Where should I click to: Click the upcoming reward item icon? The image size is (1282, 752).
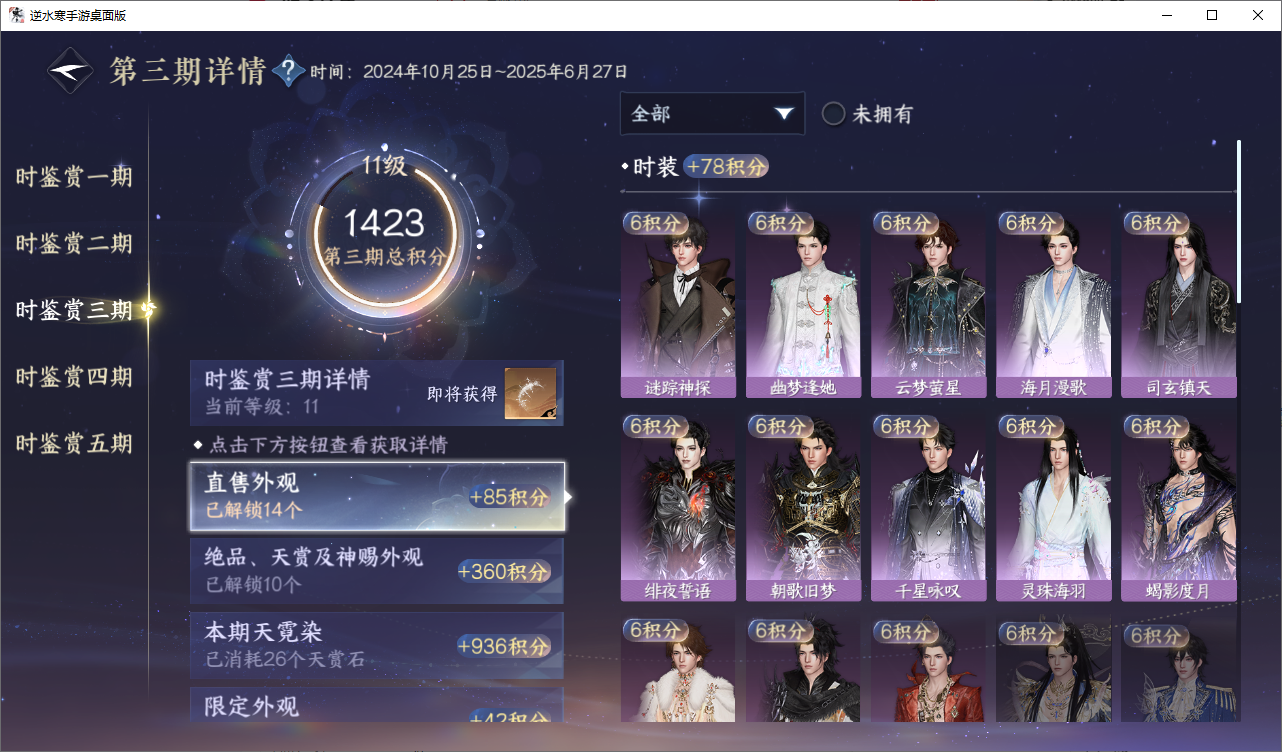click(x=530, y=393)
